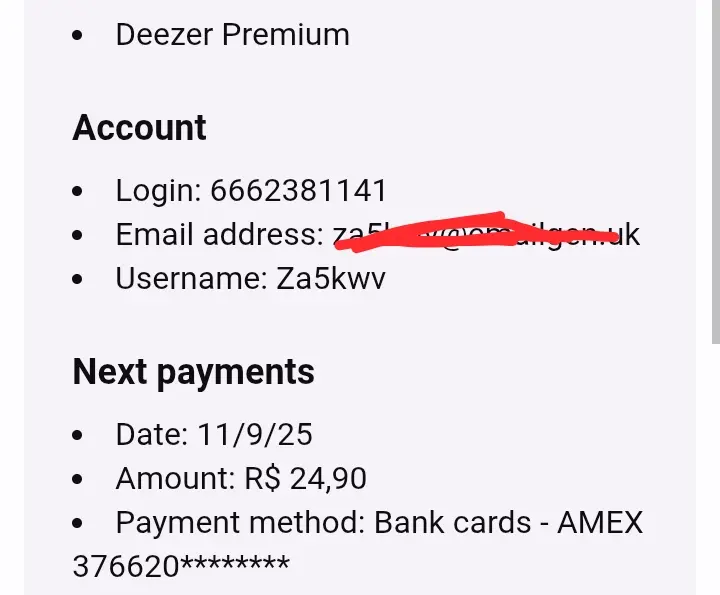This screenshot has height=595, width=720.
Task: Click the Next payments heading
Action: 193,372
